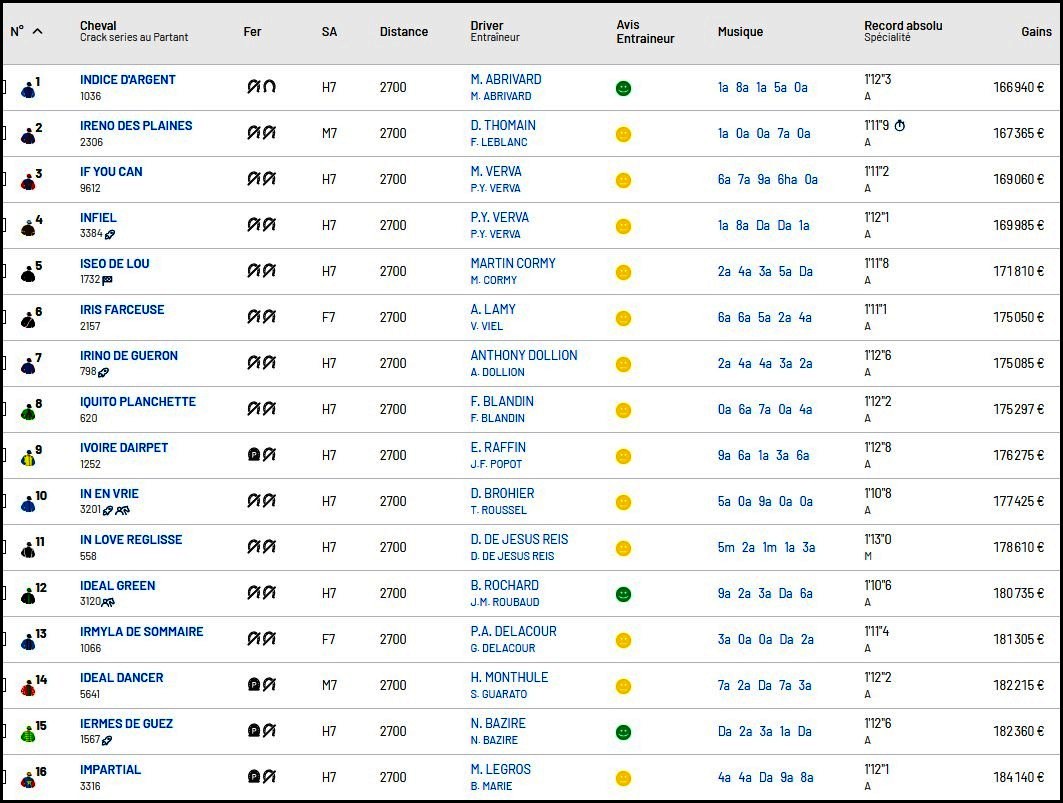The image size is (1063, 803).
Task: Click the green jockey silk for horse 15
Action: (28, 733)
